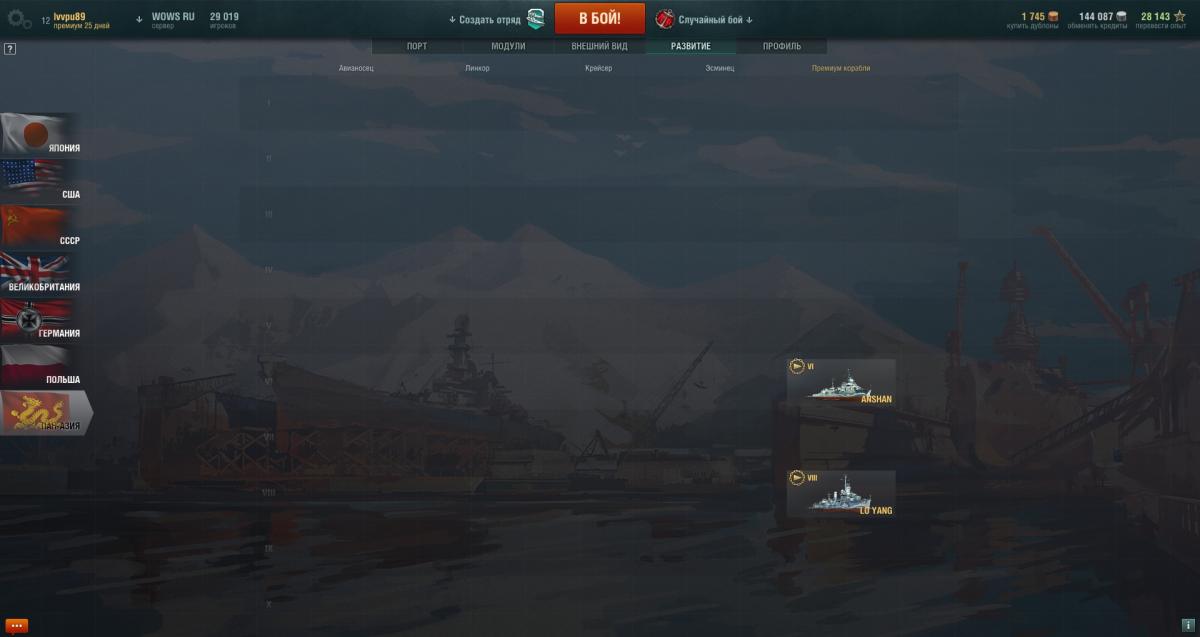Select the Anshan tier VI ship
The height and width of the screenshot is (637, 1200).
[841, 382]
